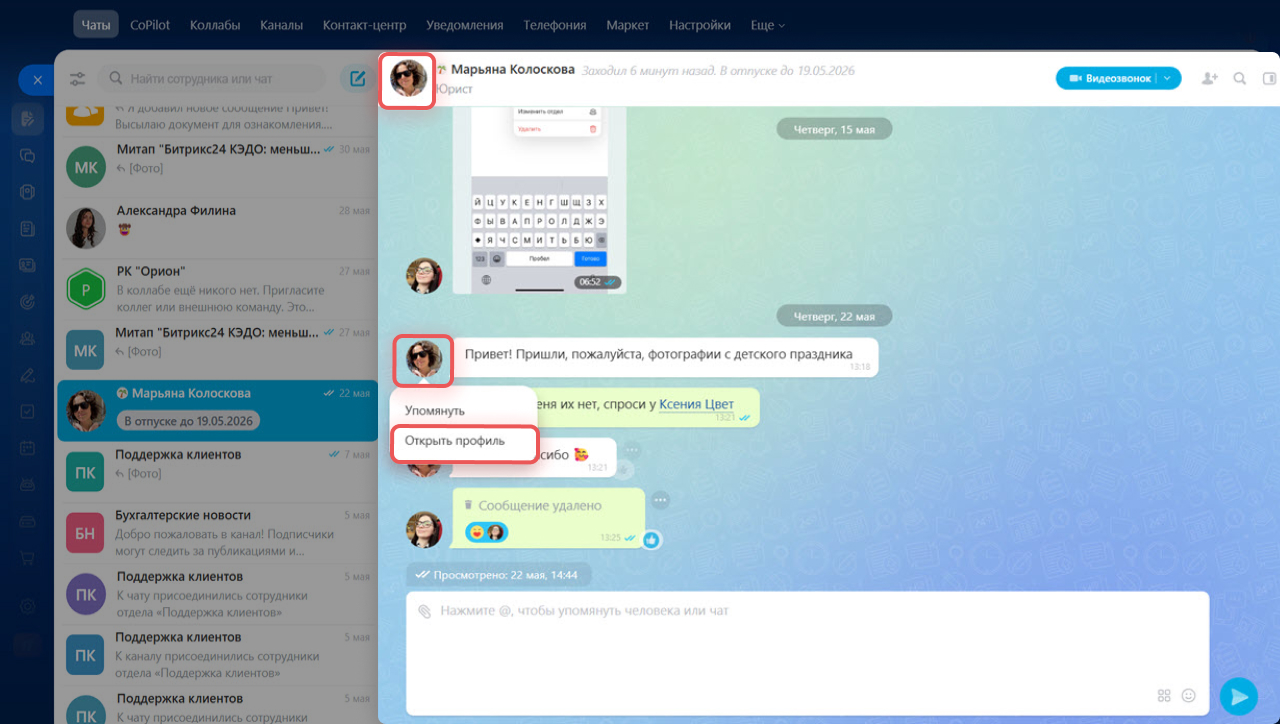1280x724 pixels.
Task: Send the message with the arrow button
Action: (1239, 696)
